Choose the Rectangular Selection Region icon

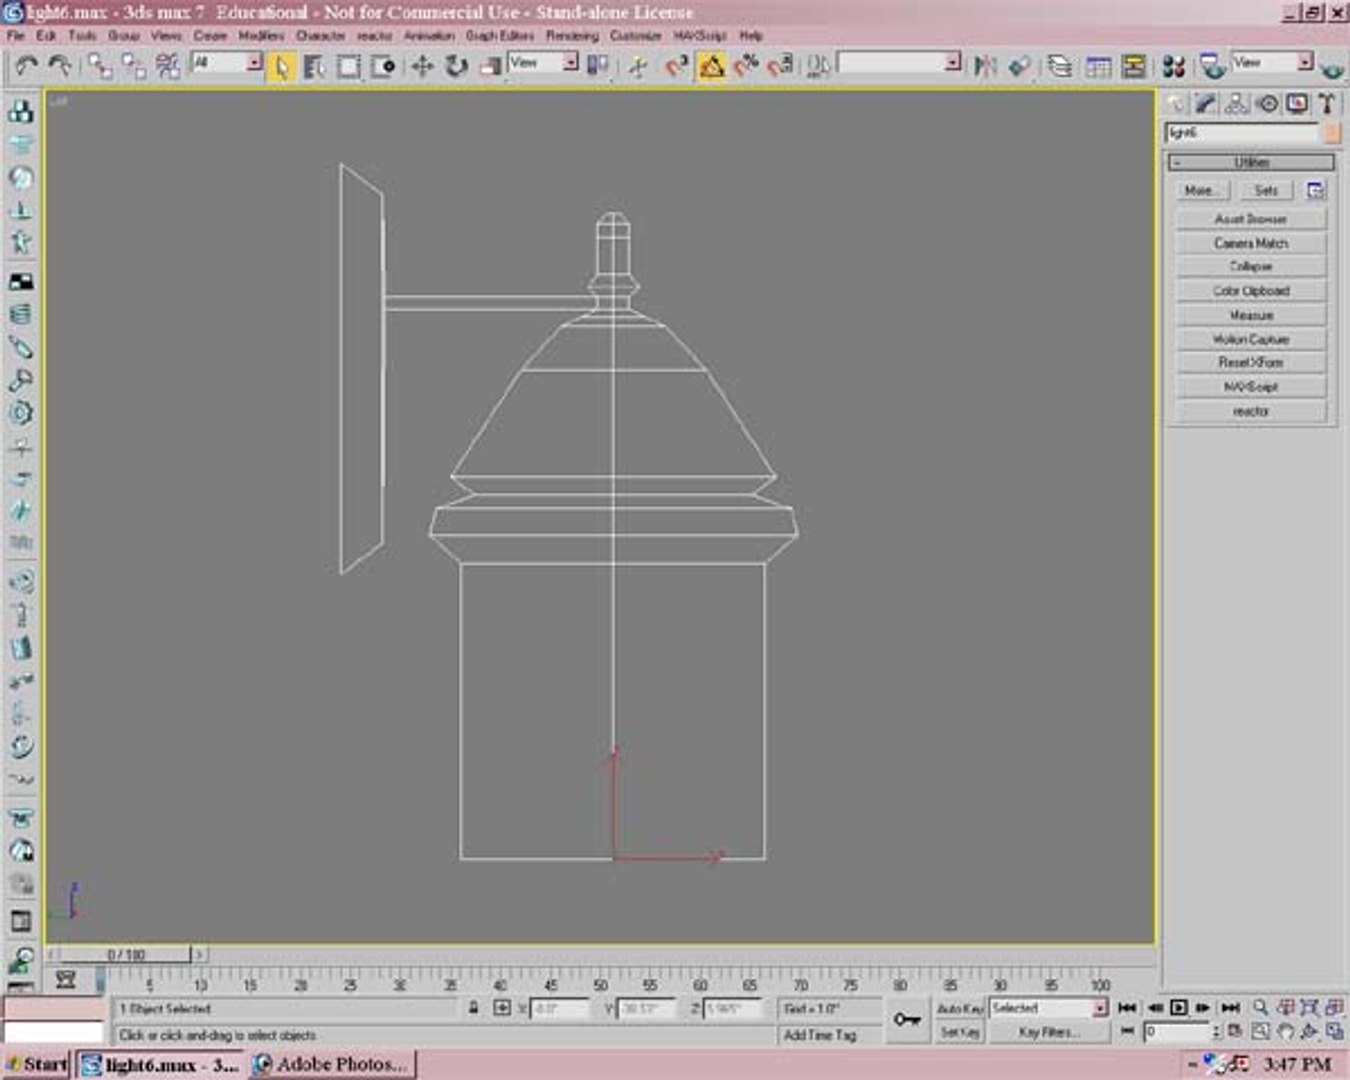tap(349, 66)
